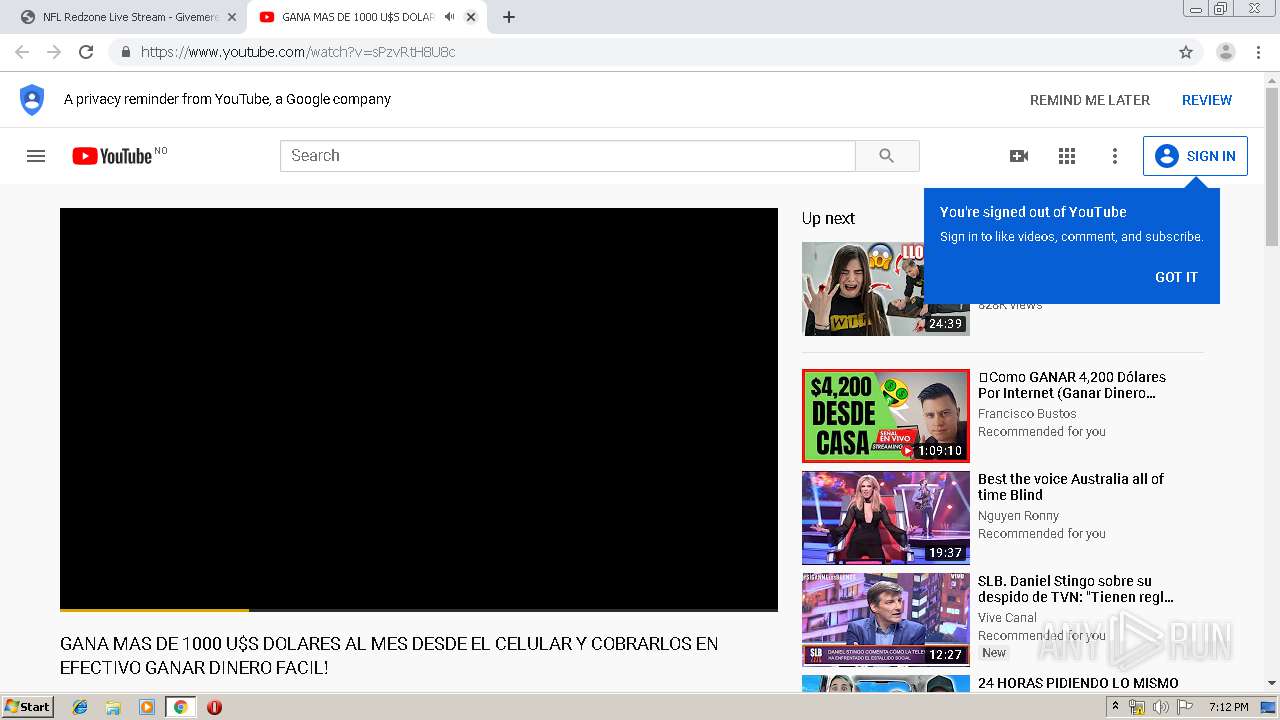
Task: Mute the tab via speaker icon
Action: coord(450,17)
